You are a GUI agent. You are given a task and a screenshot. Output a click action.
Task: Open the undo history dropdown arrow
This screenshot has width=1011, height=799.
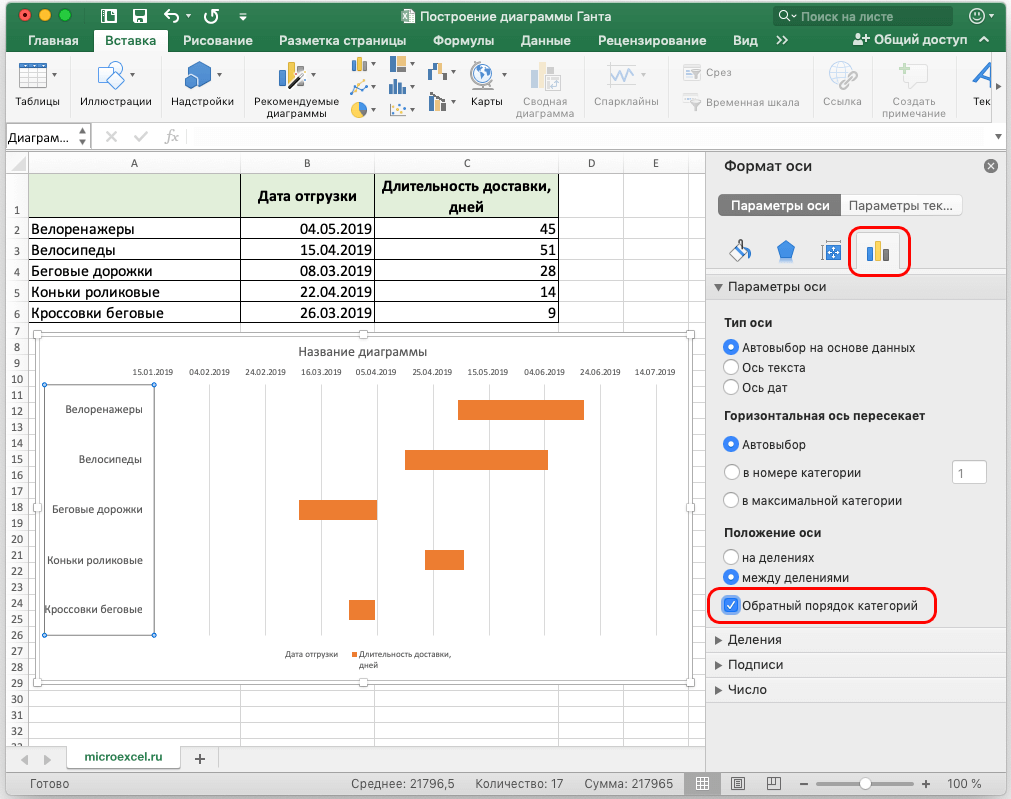(188, 17)
